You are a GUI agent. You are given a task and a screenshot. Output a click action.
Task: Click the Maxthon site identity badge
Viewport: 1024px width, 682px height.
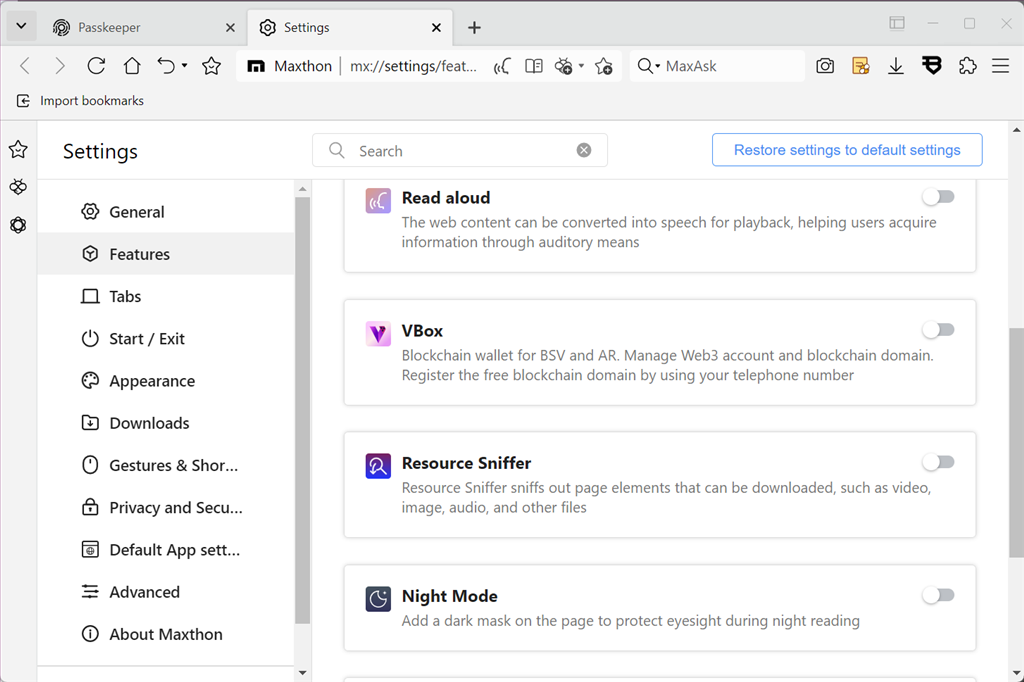289,66
